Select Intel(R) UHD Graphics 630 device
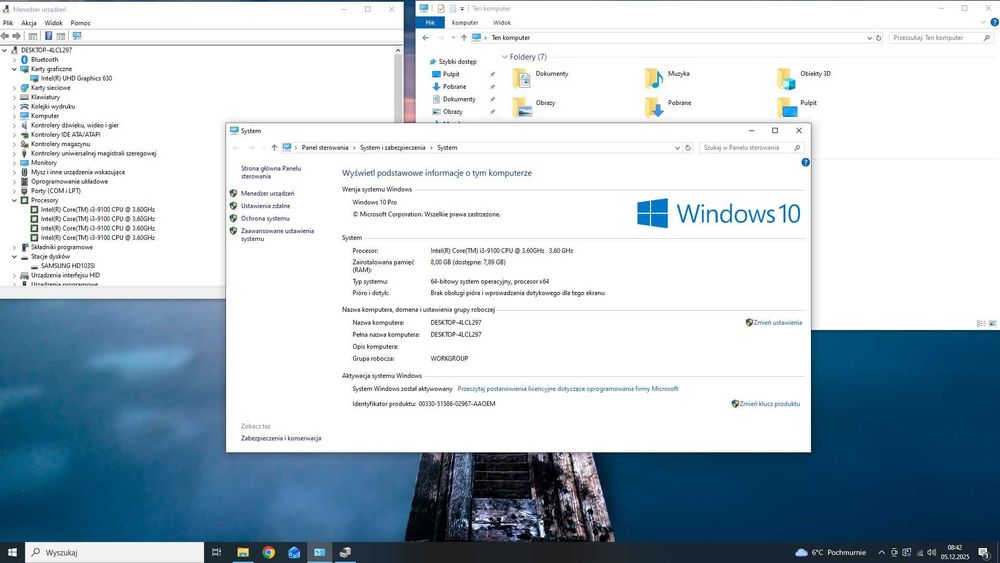1000x563 pixels. click(76, 78)
